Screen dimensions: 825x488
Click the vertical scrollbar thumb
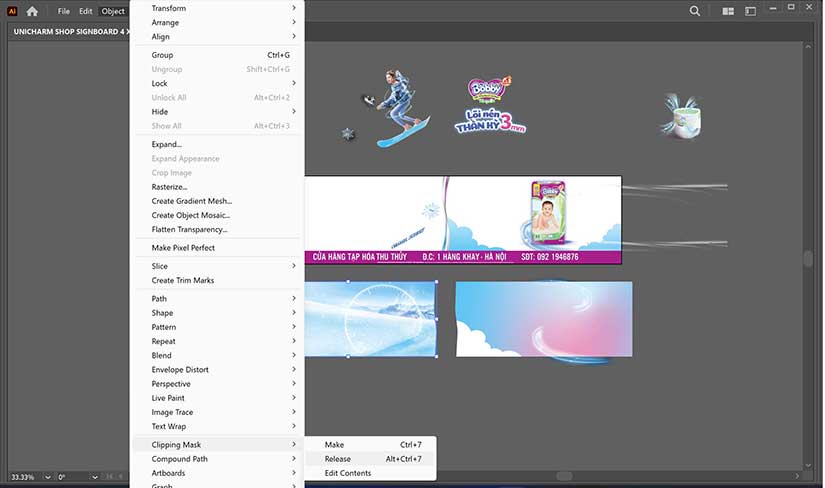tap(808, 258)
